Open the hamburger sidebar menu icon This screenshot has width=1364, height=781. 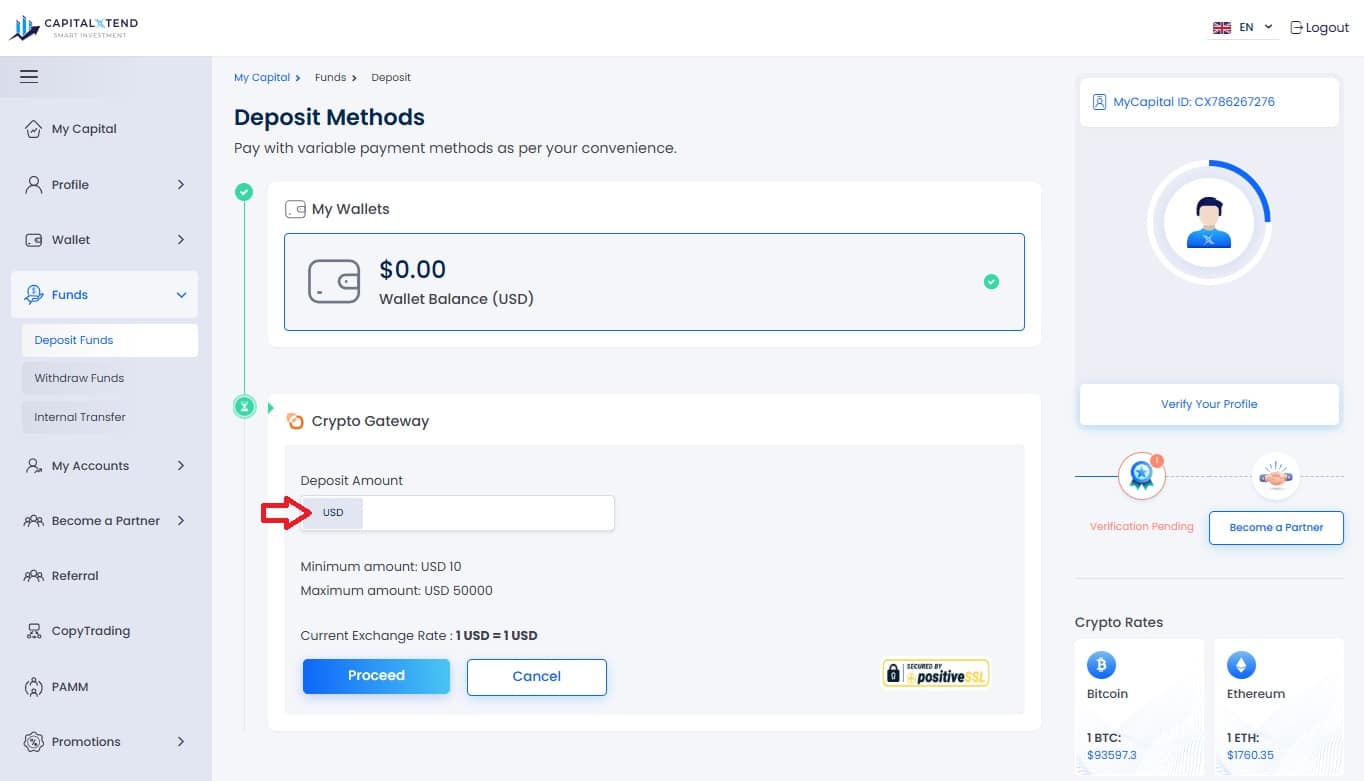(x=29, y=76)
